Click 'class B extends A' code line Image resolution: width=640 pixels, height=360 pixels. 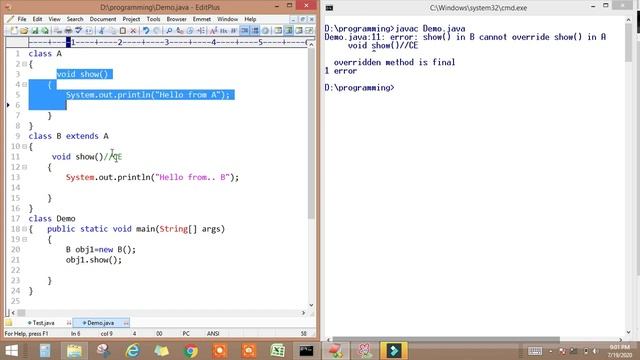pos(69,136)
